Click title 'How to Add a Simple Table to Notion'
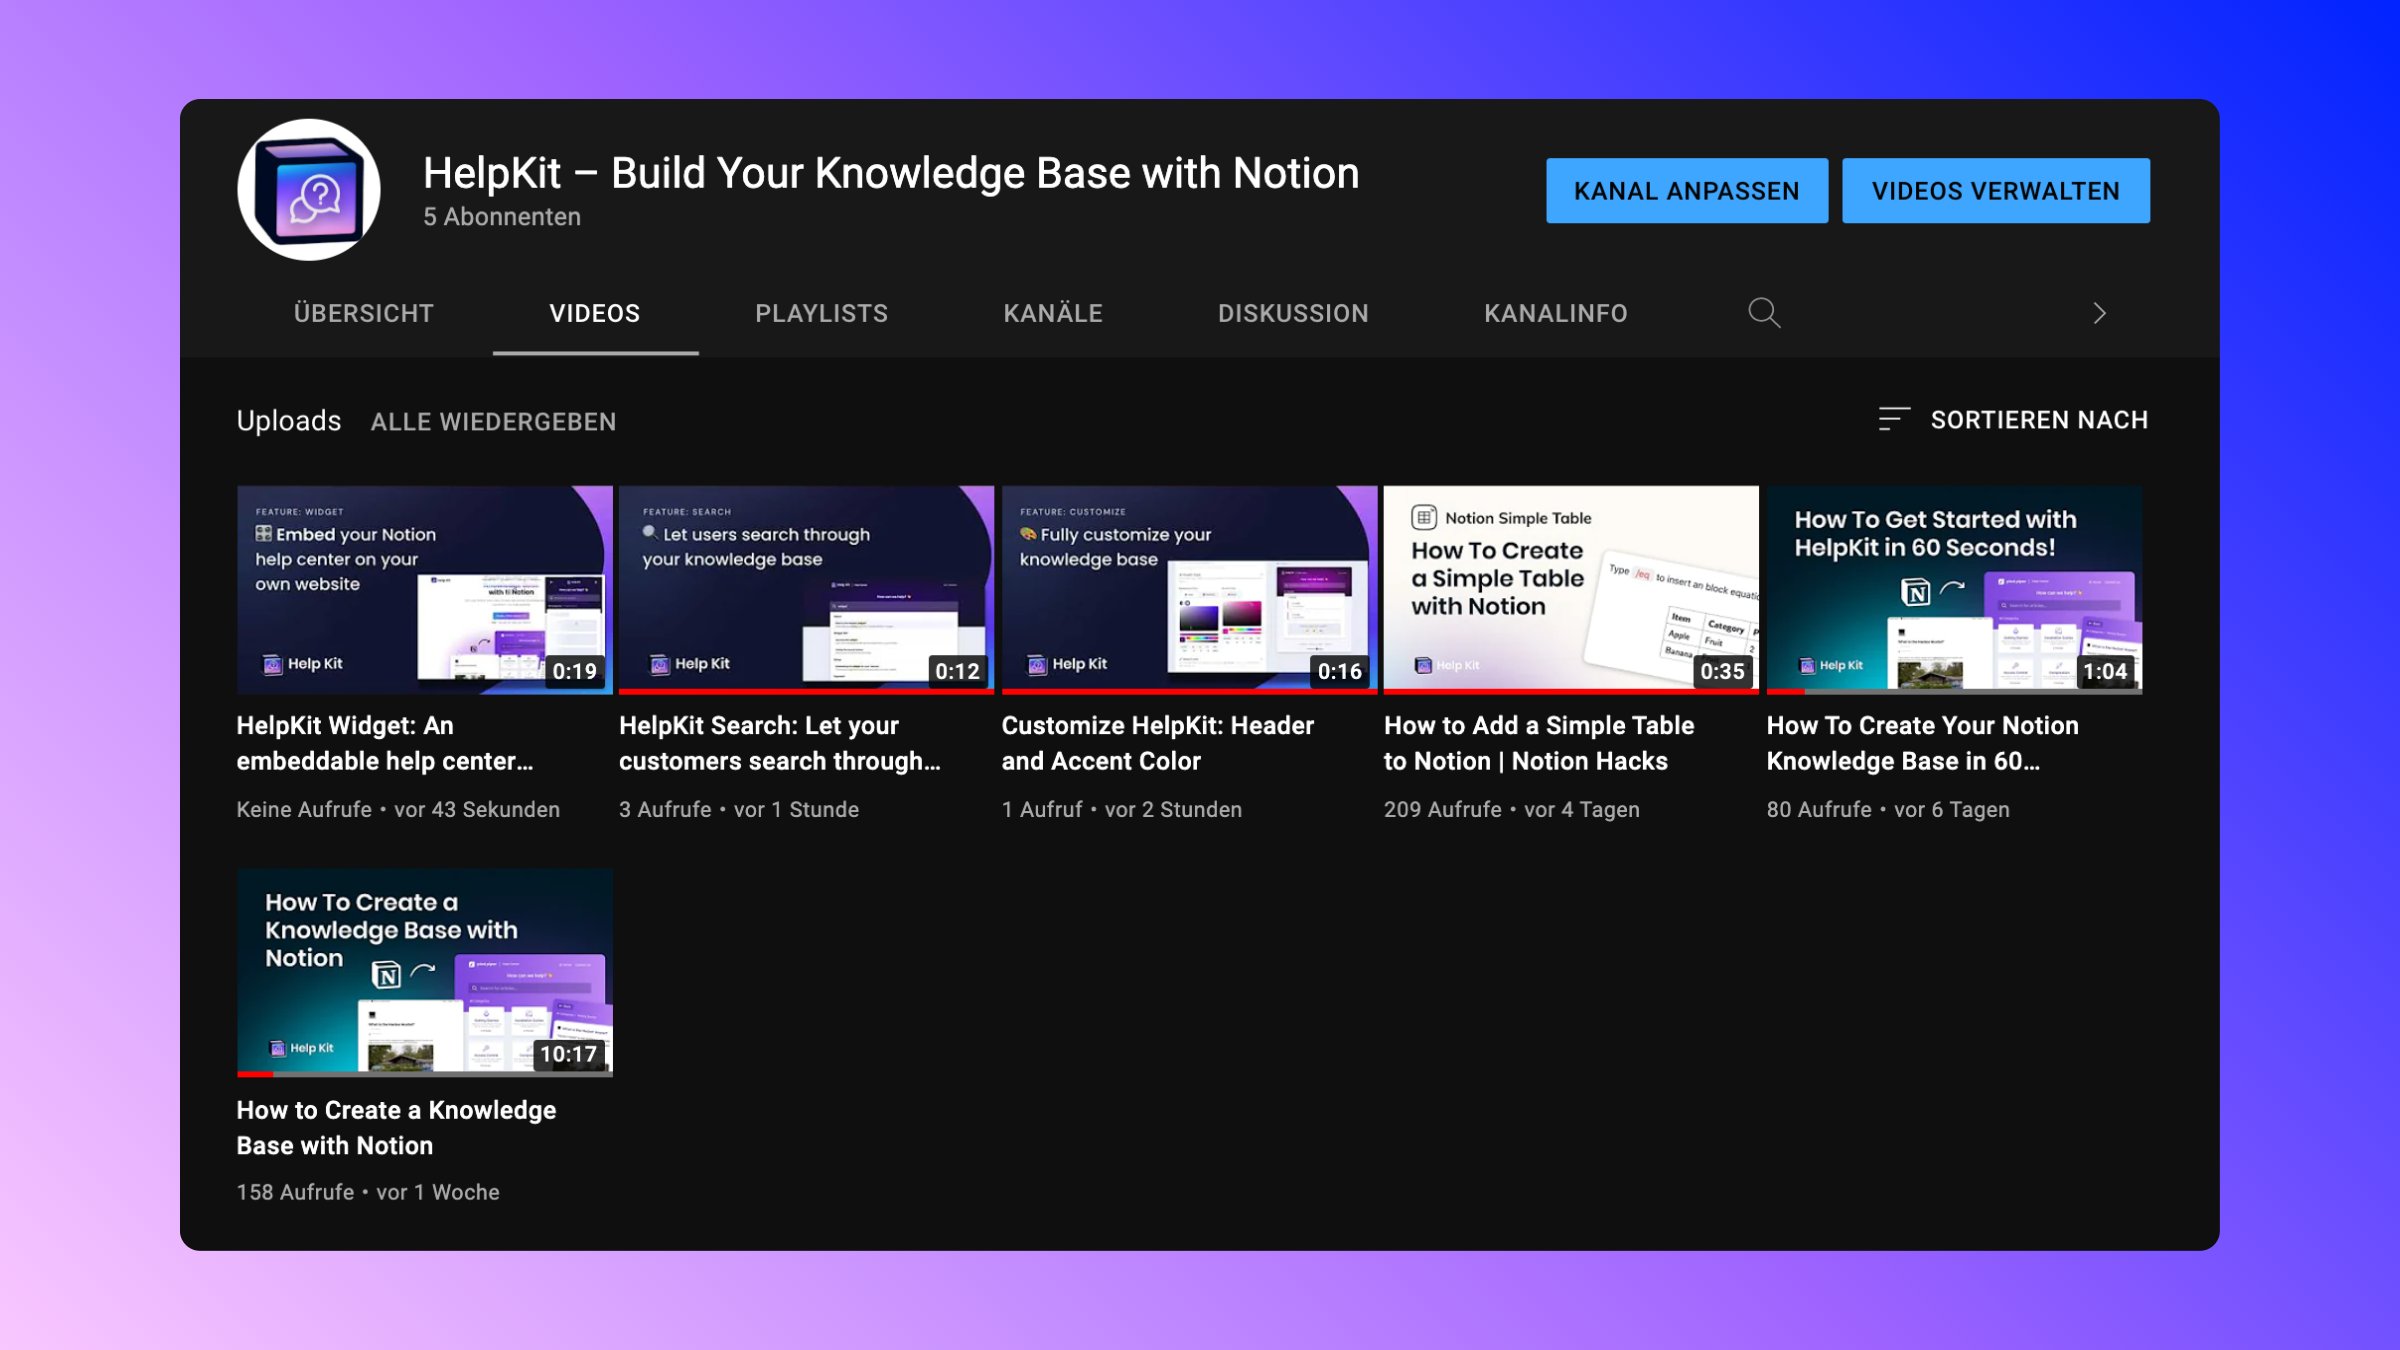2400x1350 pixels. point(1539,743)
